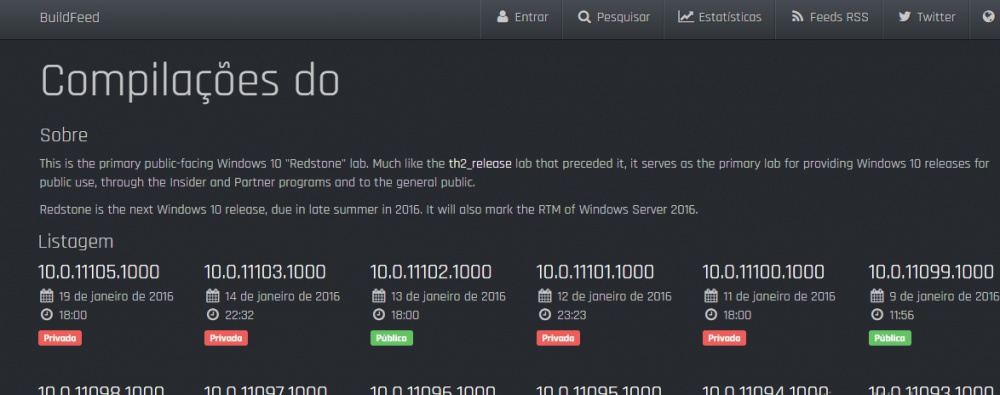Click the date text 11 de janeiro de 2016
The width and height of the screenshot is (1000, 395).
pyautogui.click(x=779, y=297)
